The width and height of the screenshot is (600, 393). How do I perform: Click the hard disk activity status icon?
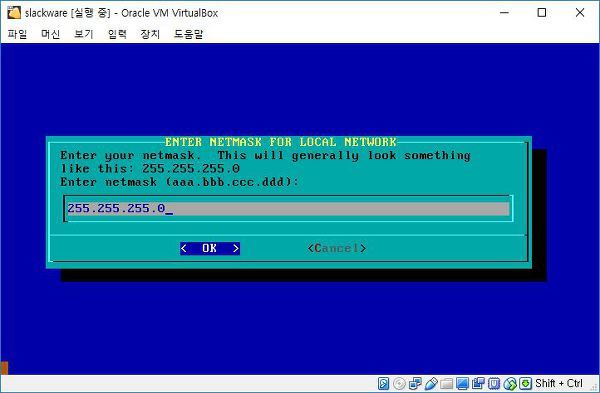coord(383,383)
